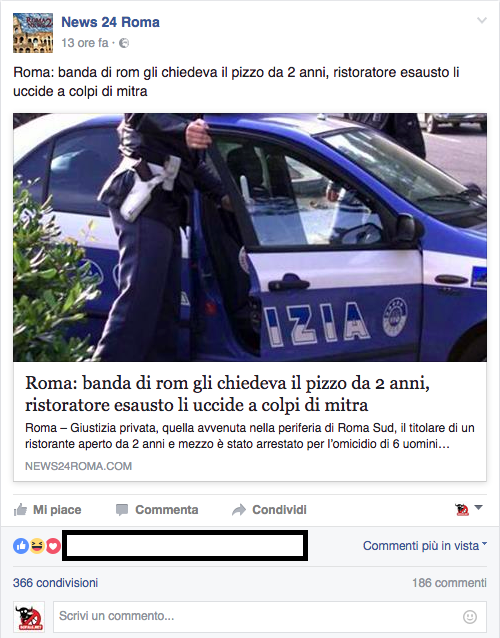The width and height of the screenshot is (500, 638).
Task: Open the comment-as identity selector arrow
Action: click(x=469, y=509)
